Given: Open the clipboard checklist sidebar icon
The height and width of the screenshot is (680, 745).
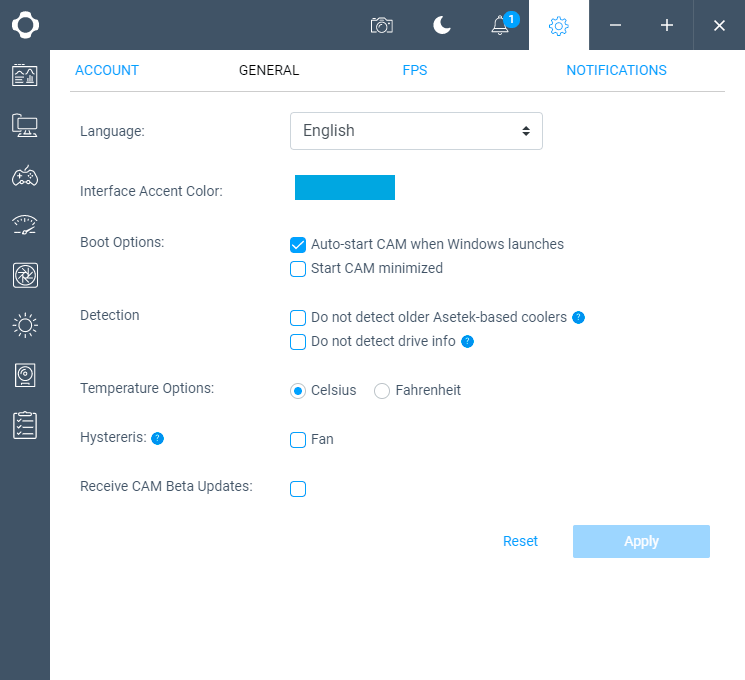Looking at the screenshot, I should 25,425.
